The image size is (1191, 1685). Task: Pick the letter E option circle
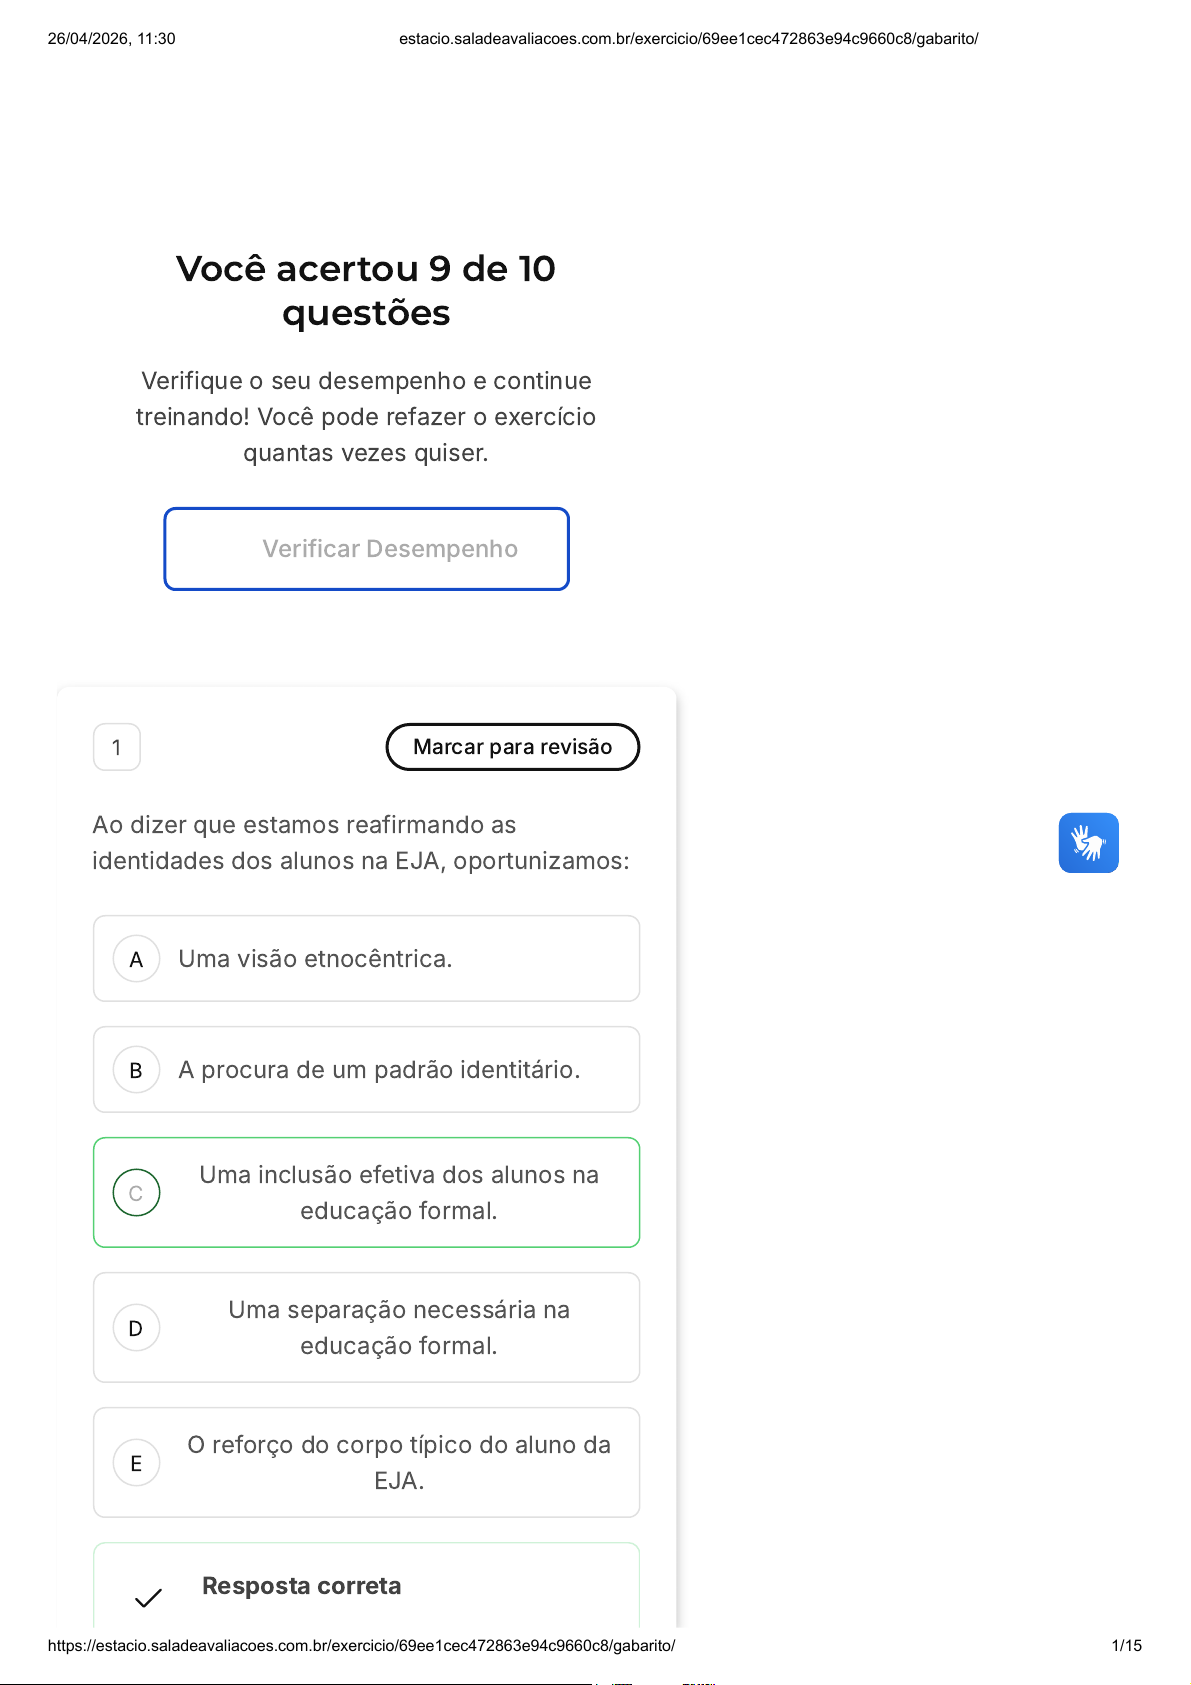click(x=136, y=1463)
